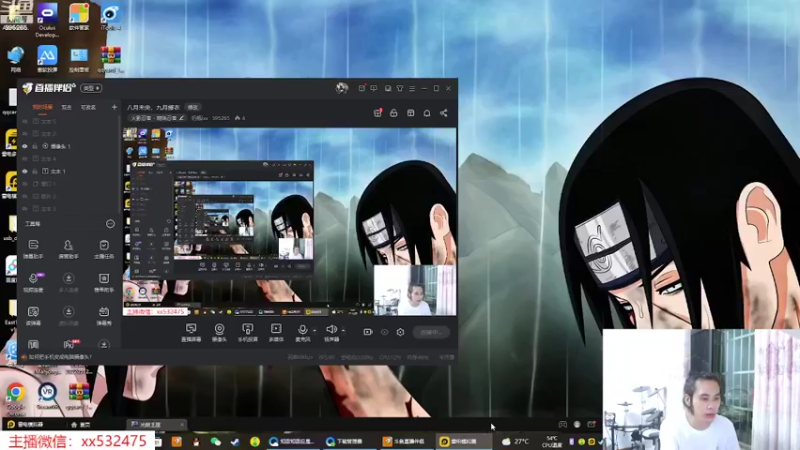Select webcam thumbnail in the preview
This screenshot has height=450, width=800.
[x=415, y=290]
